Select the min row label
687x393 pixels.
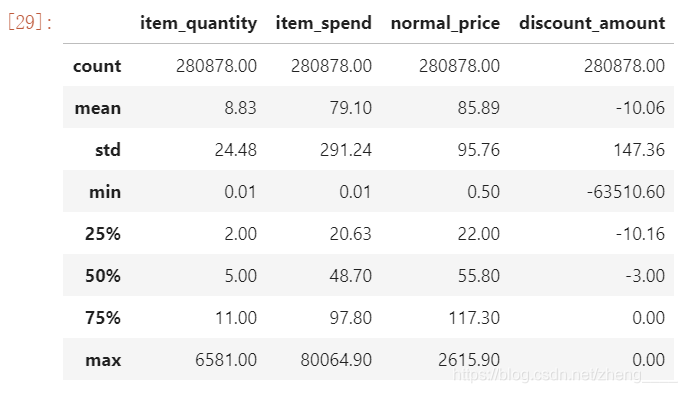pyautogui.click(x=105, y=192)
